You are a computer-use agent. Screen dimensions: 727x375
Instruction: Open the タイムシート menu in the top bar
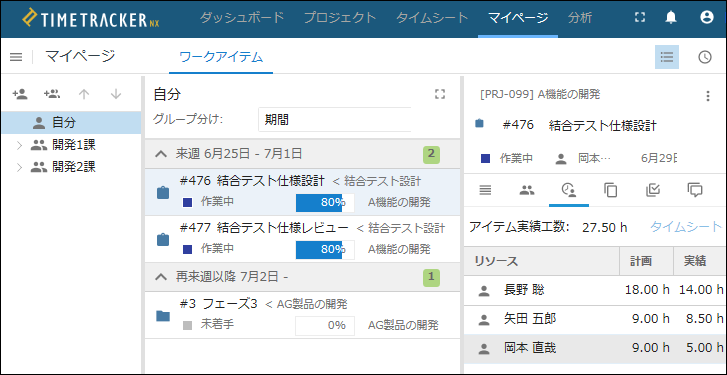(x=432, y=18)
